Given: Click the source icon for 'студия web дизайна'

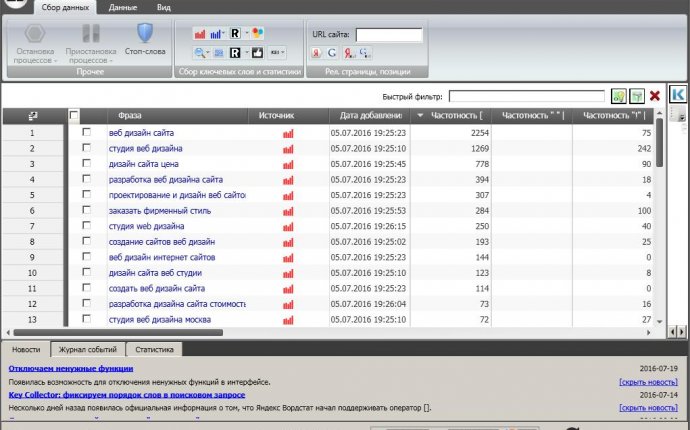Looking at the screenshot, I should point(288,226).
